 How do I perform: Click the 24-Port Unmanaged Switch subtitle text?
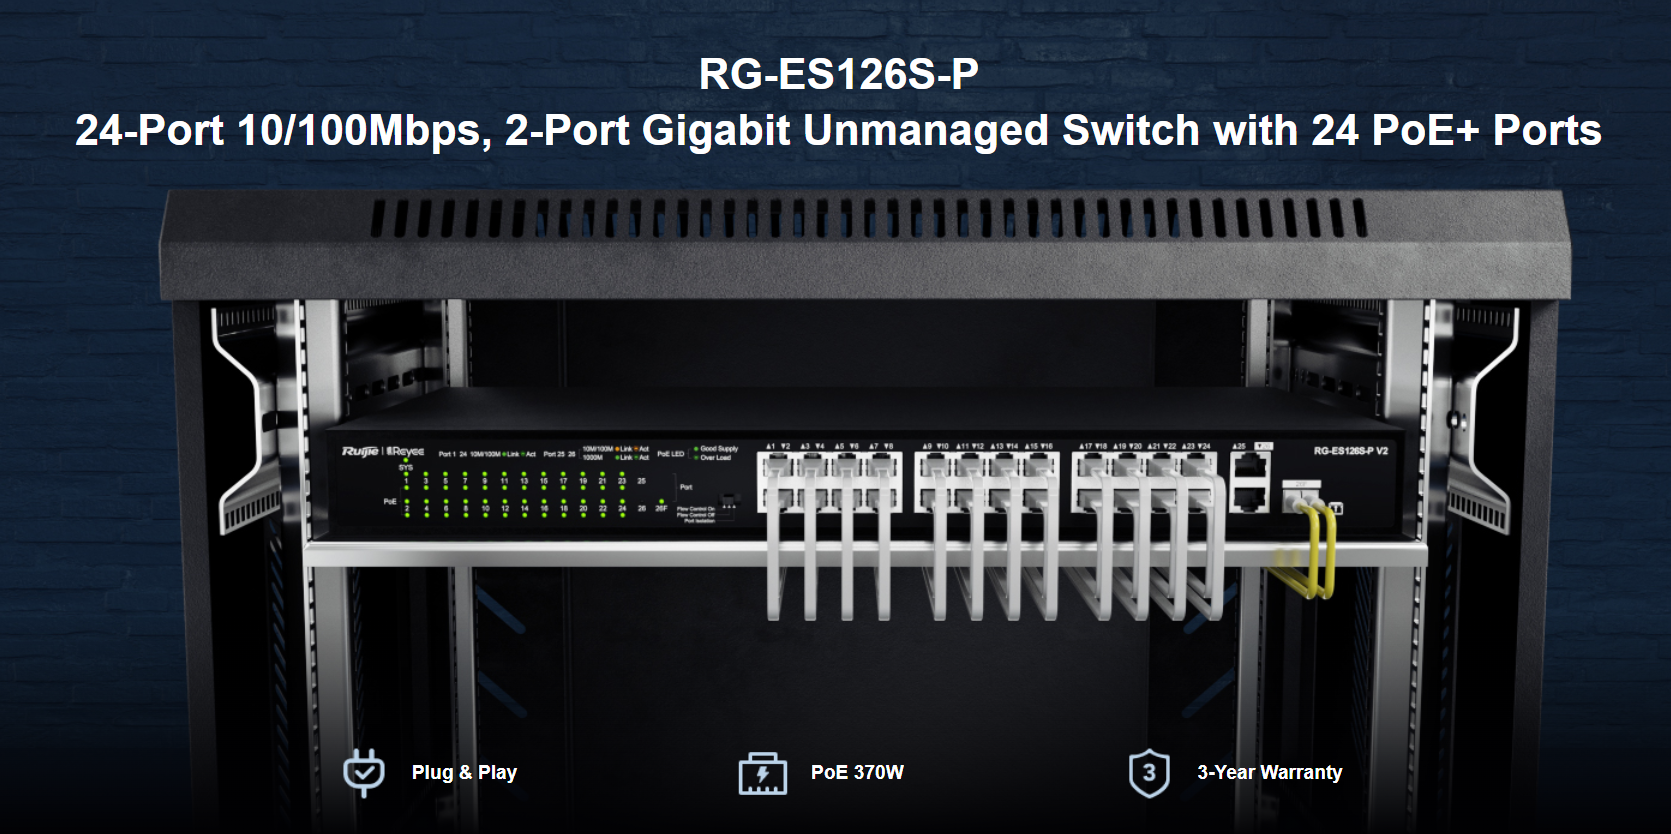(838, 131)
